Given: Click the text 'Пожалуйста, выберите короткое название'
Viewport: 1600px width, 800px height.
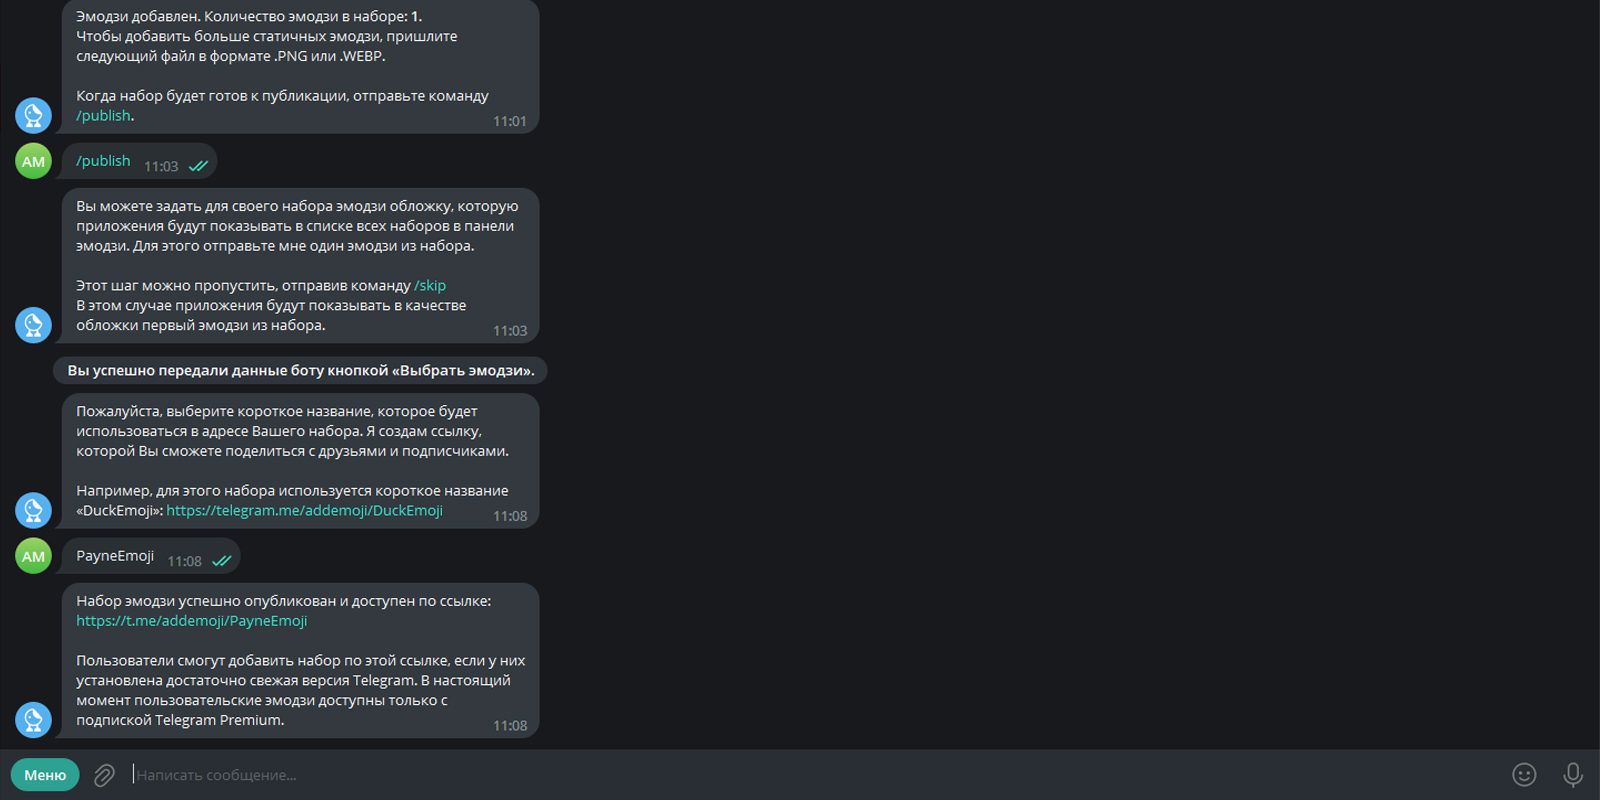Looking at the screenshot, I should tap(224, 411).
